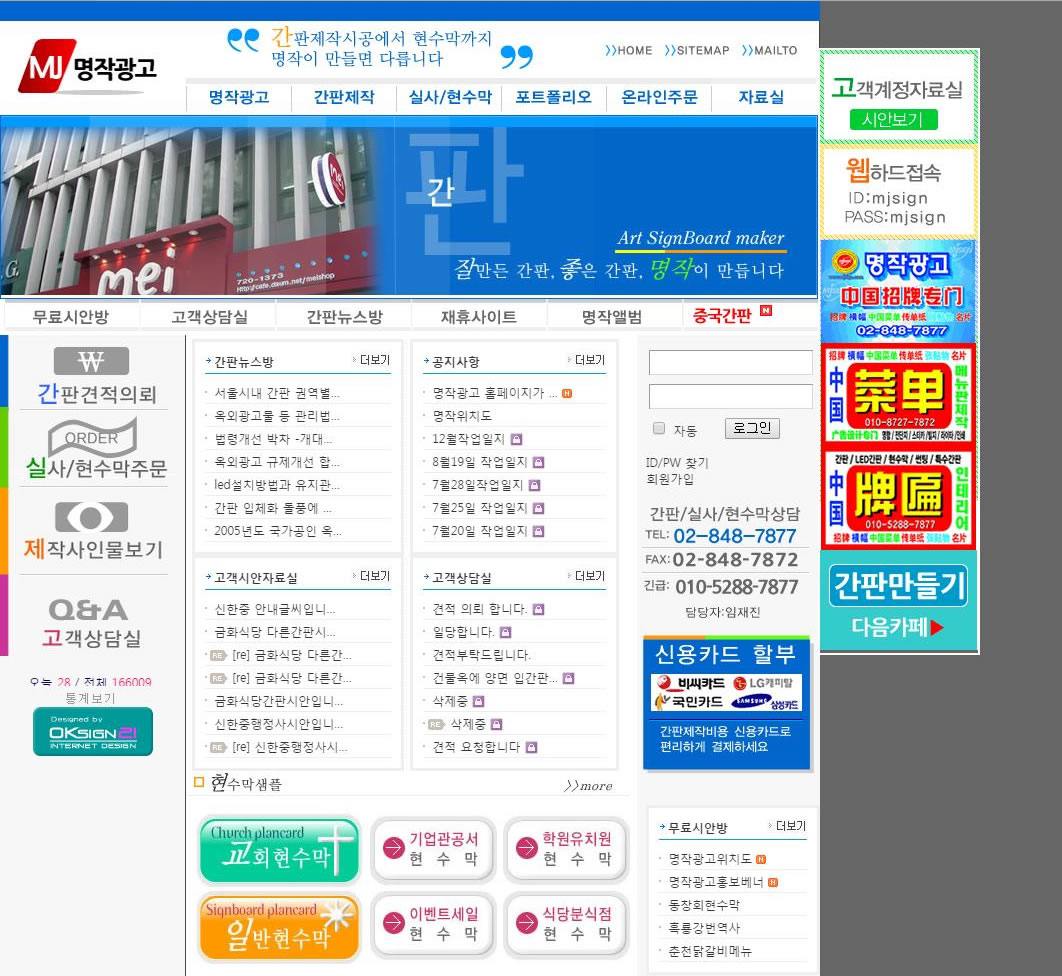Select the 포트폴리오 menu item
Screen dimensions: 1062x976
point(553,97)
